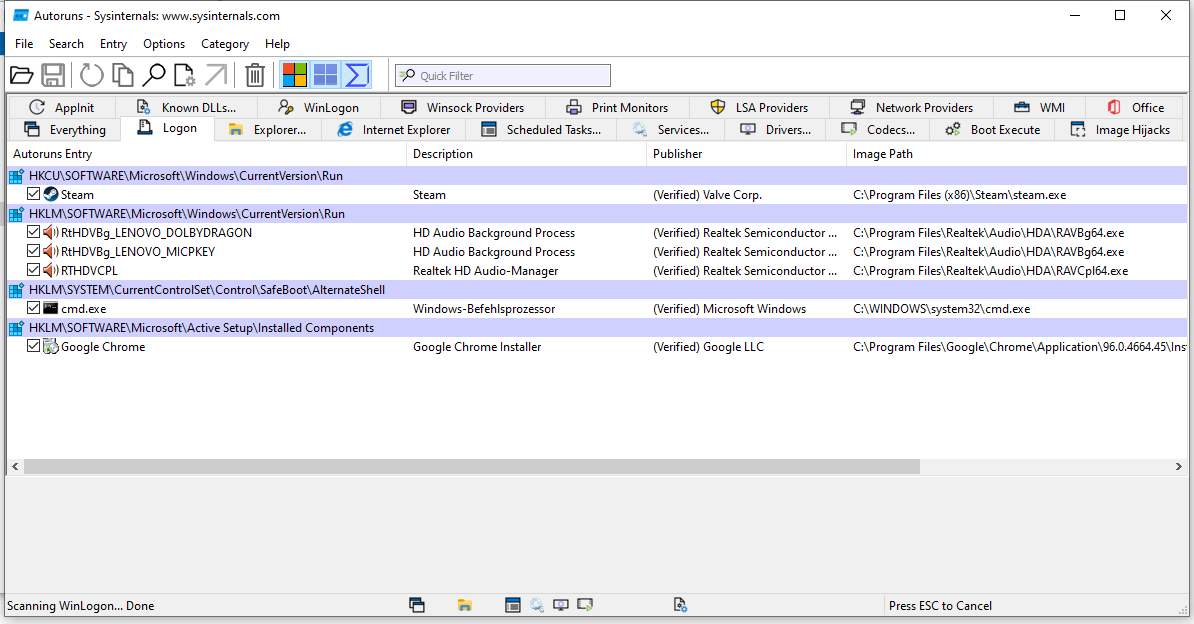Click the horizontal scrollbar left arrow

pyautogui.click(x=14, y=466)
